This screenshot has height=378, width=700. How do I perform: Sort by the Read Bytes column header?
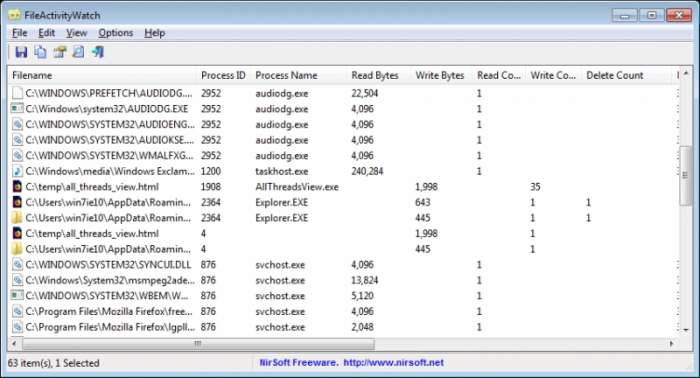point(375,75)
